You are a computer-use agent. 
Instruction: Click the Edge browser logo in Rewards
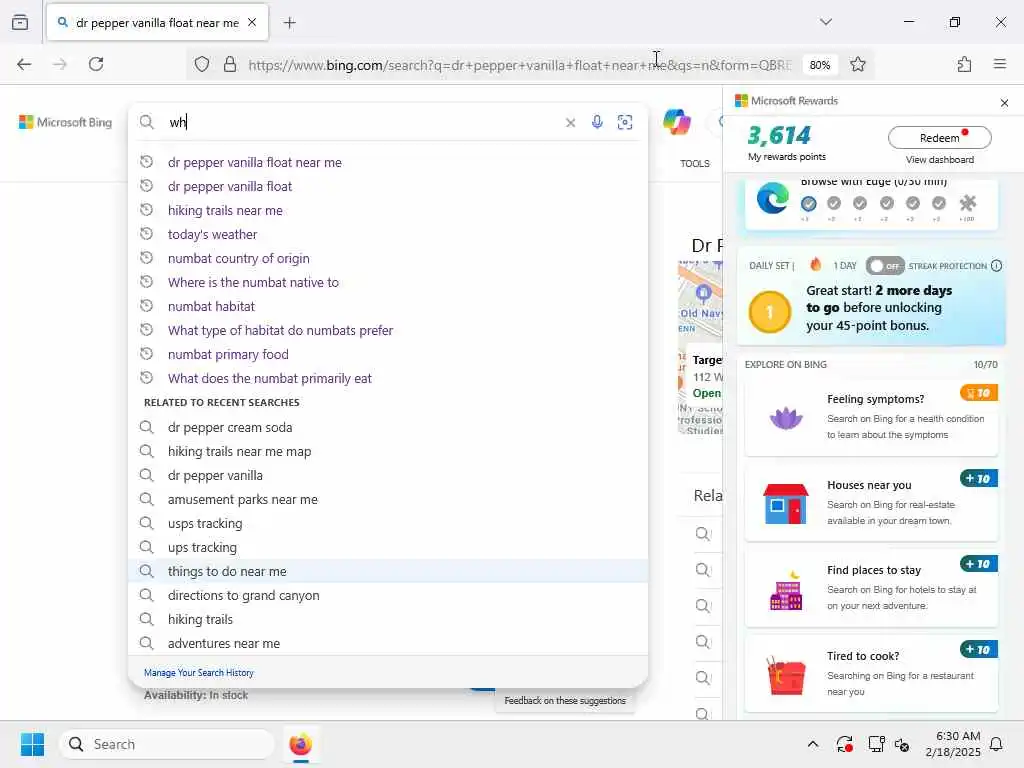(772, 199)
